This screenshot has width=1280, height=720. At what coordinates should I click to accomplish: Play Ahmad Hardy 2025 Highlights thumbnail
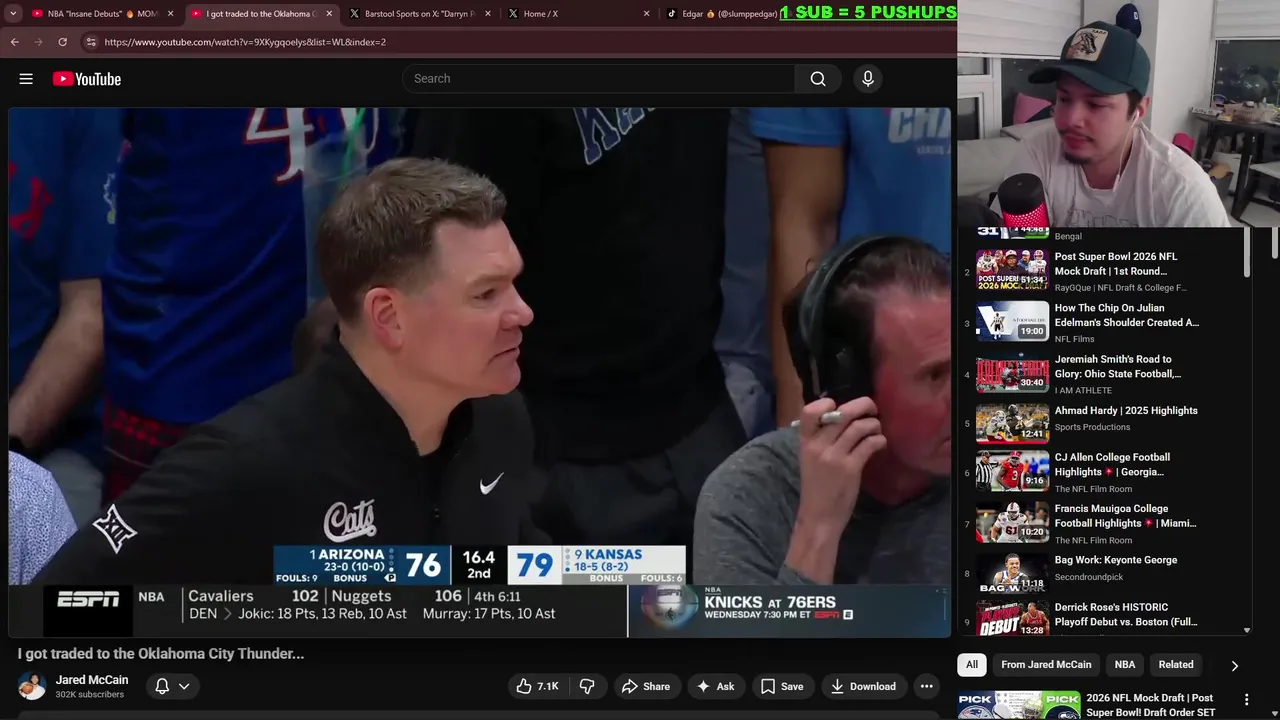pyautogui.click(x=1013, y=423)
